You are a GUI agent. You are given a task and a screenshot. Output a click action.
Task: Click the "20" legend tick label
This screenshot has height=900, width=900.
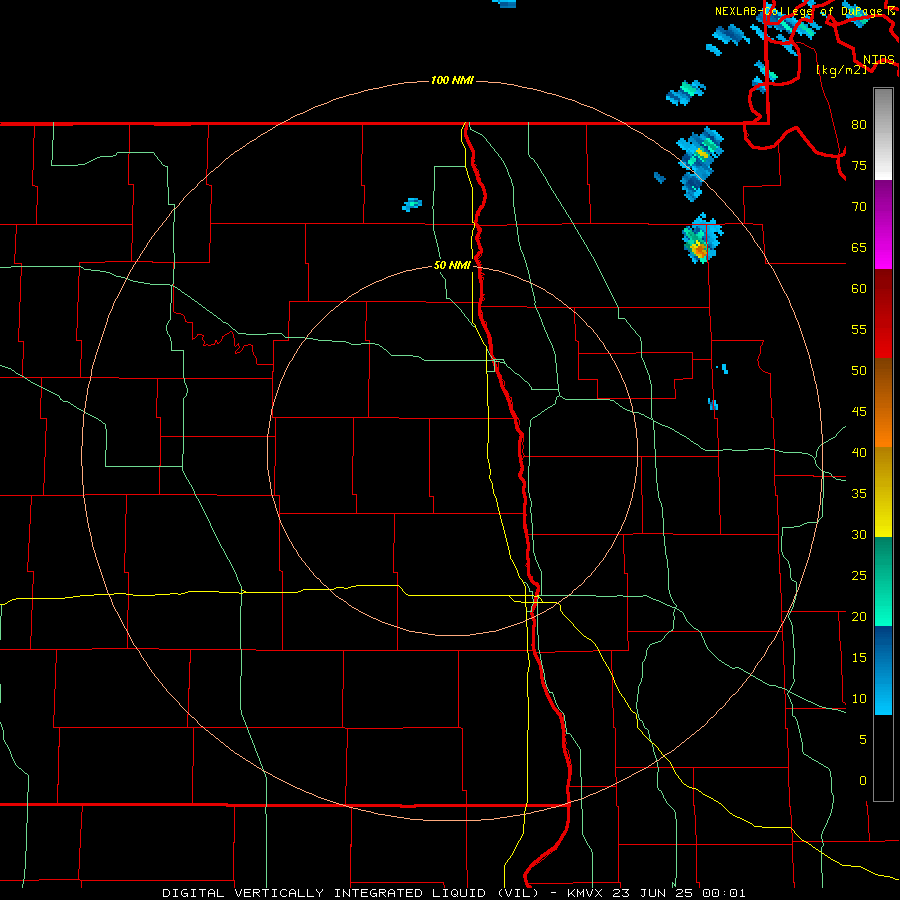[859, 616]
